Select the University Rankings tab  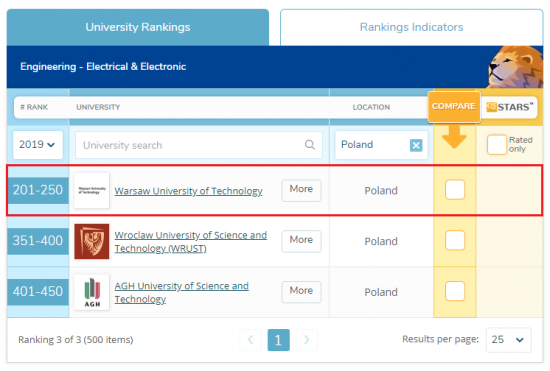pos(138,27)
